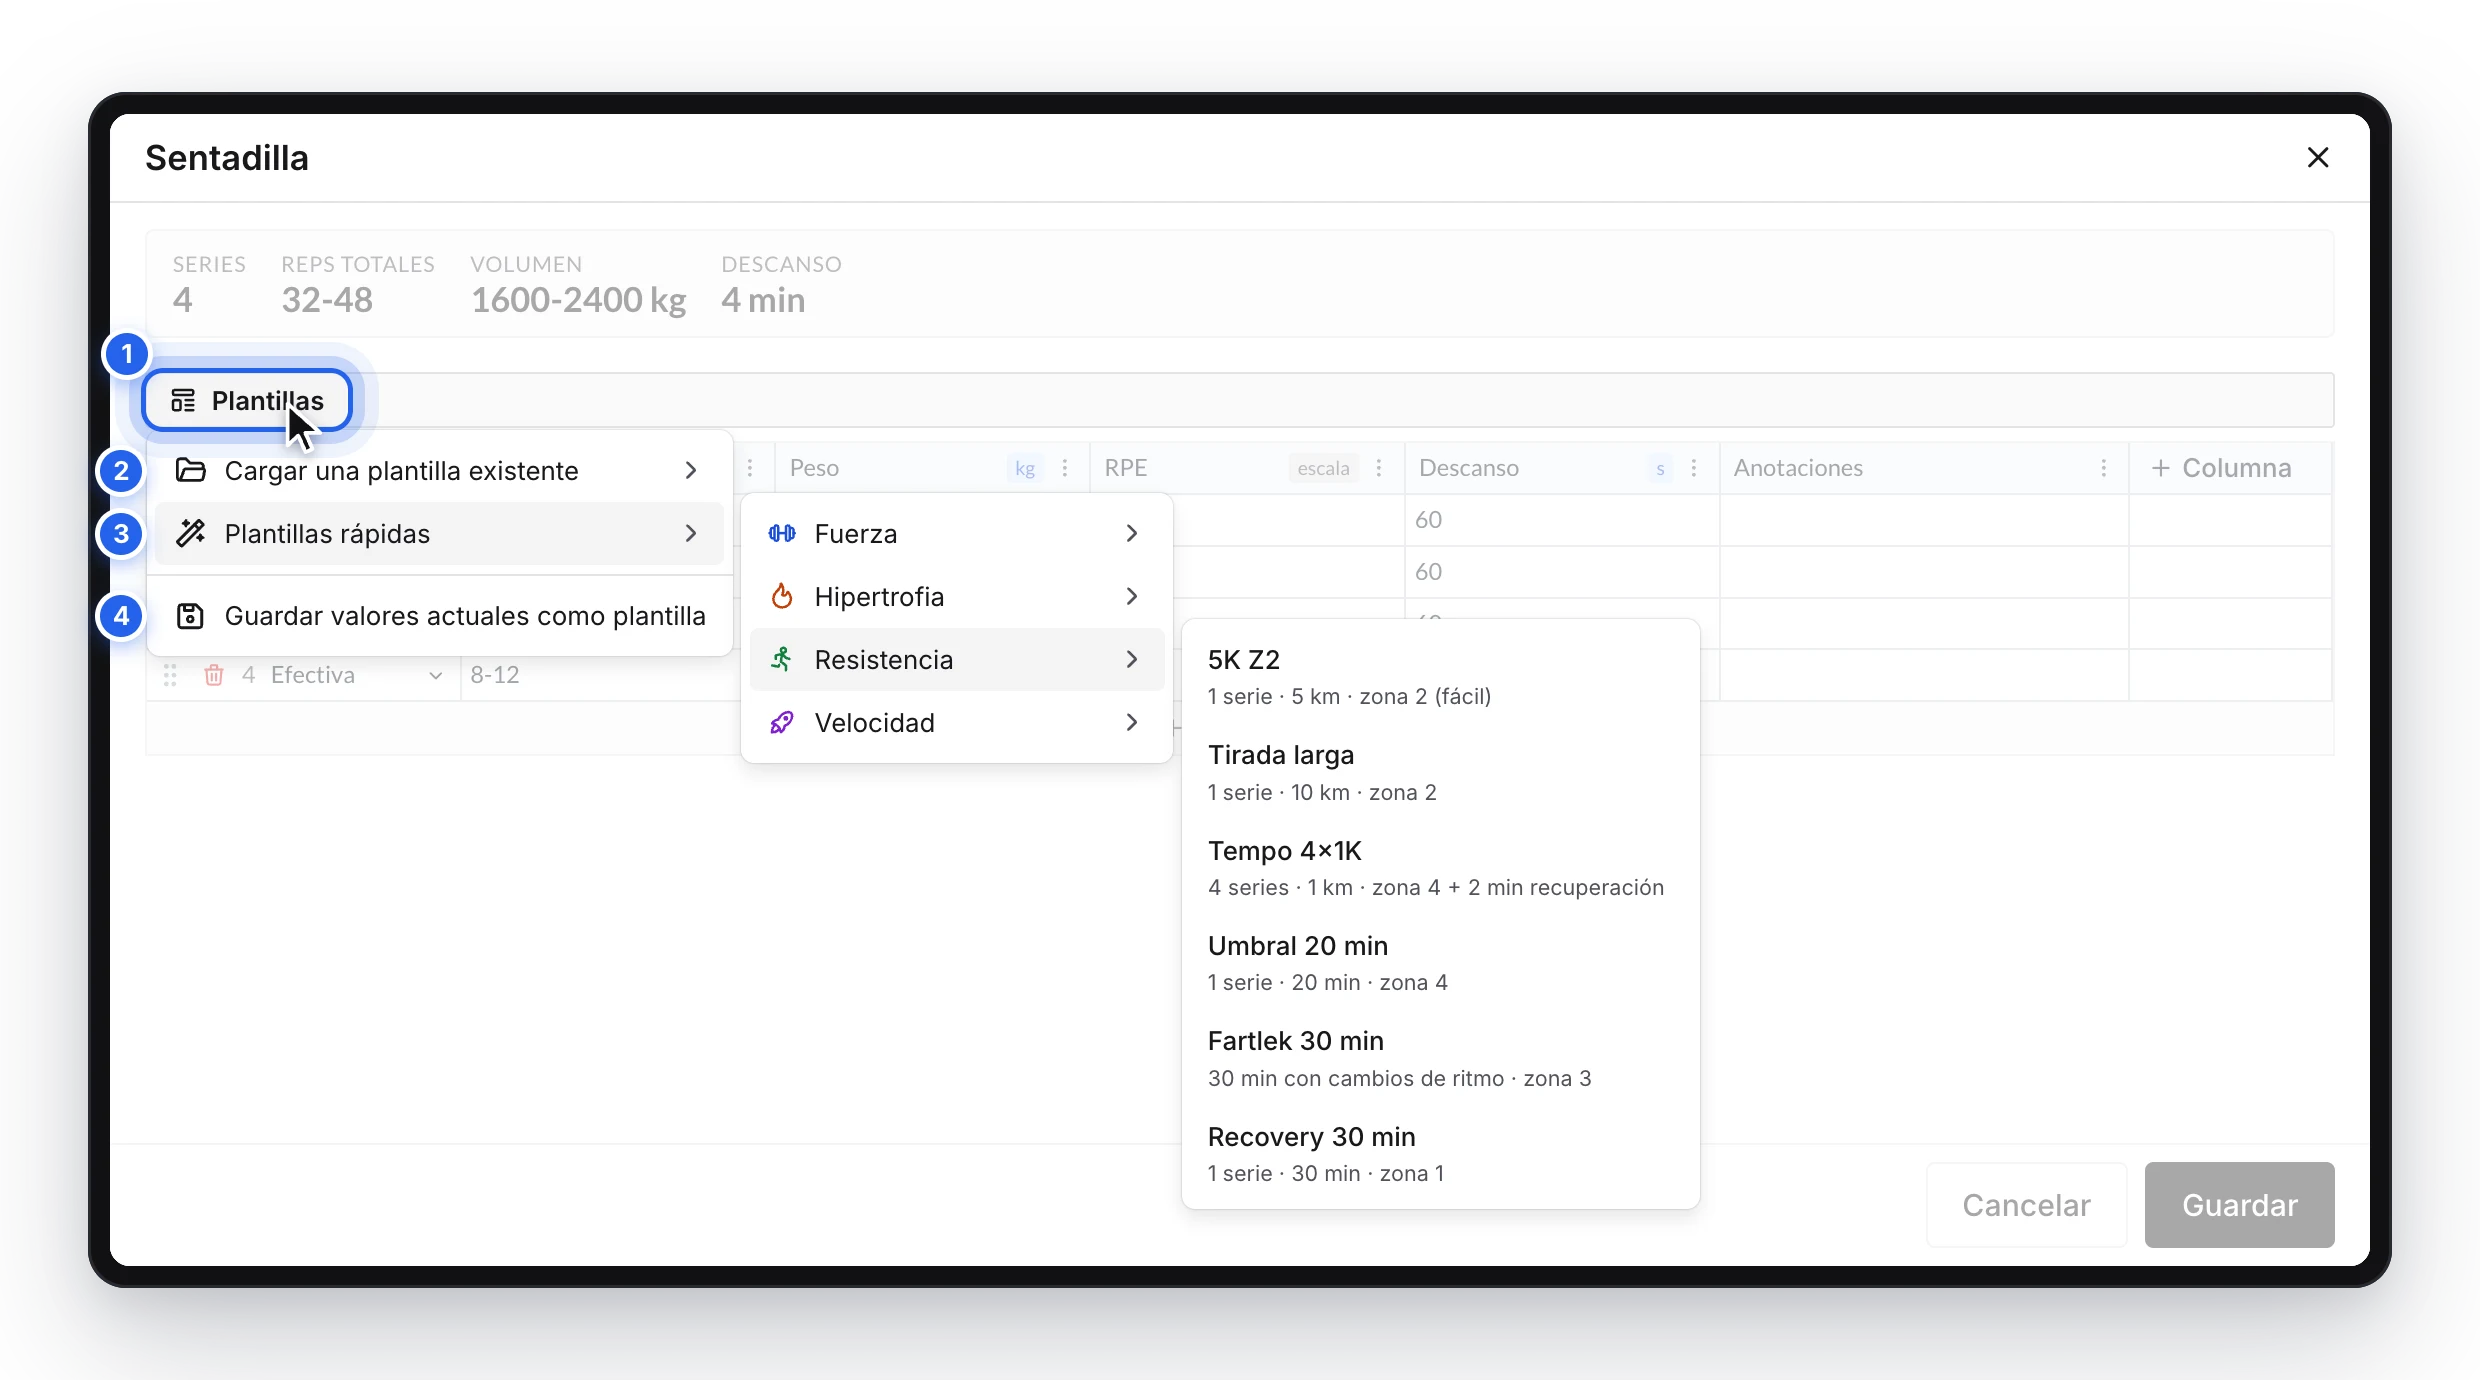The height and width of the screenshot is (1380, 2480).
Task: Click the Cancelar button
Action: [x=2026, y=1205]
